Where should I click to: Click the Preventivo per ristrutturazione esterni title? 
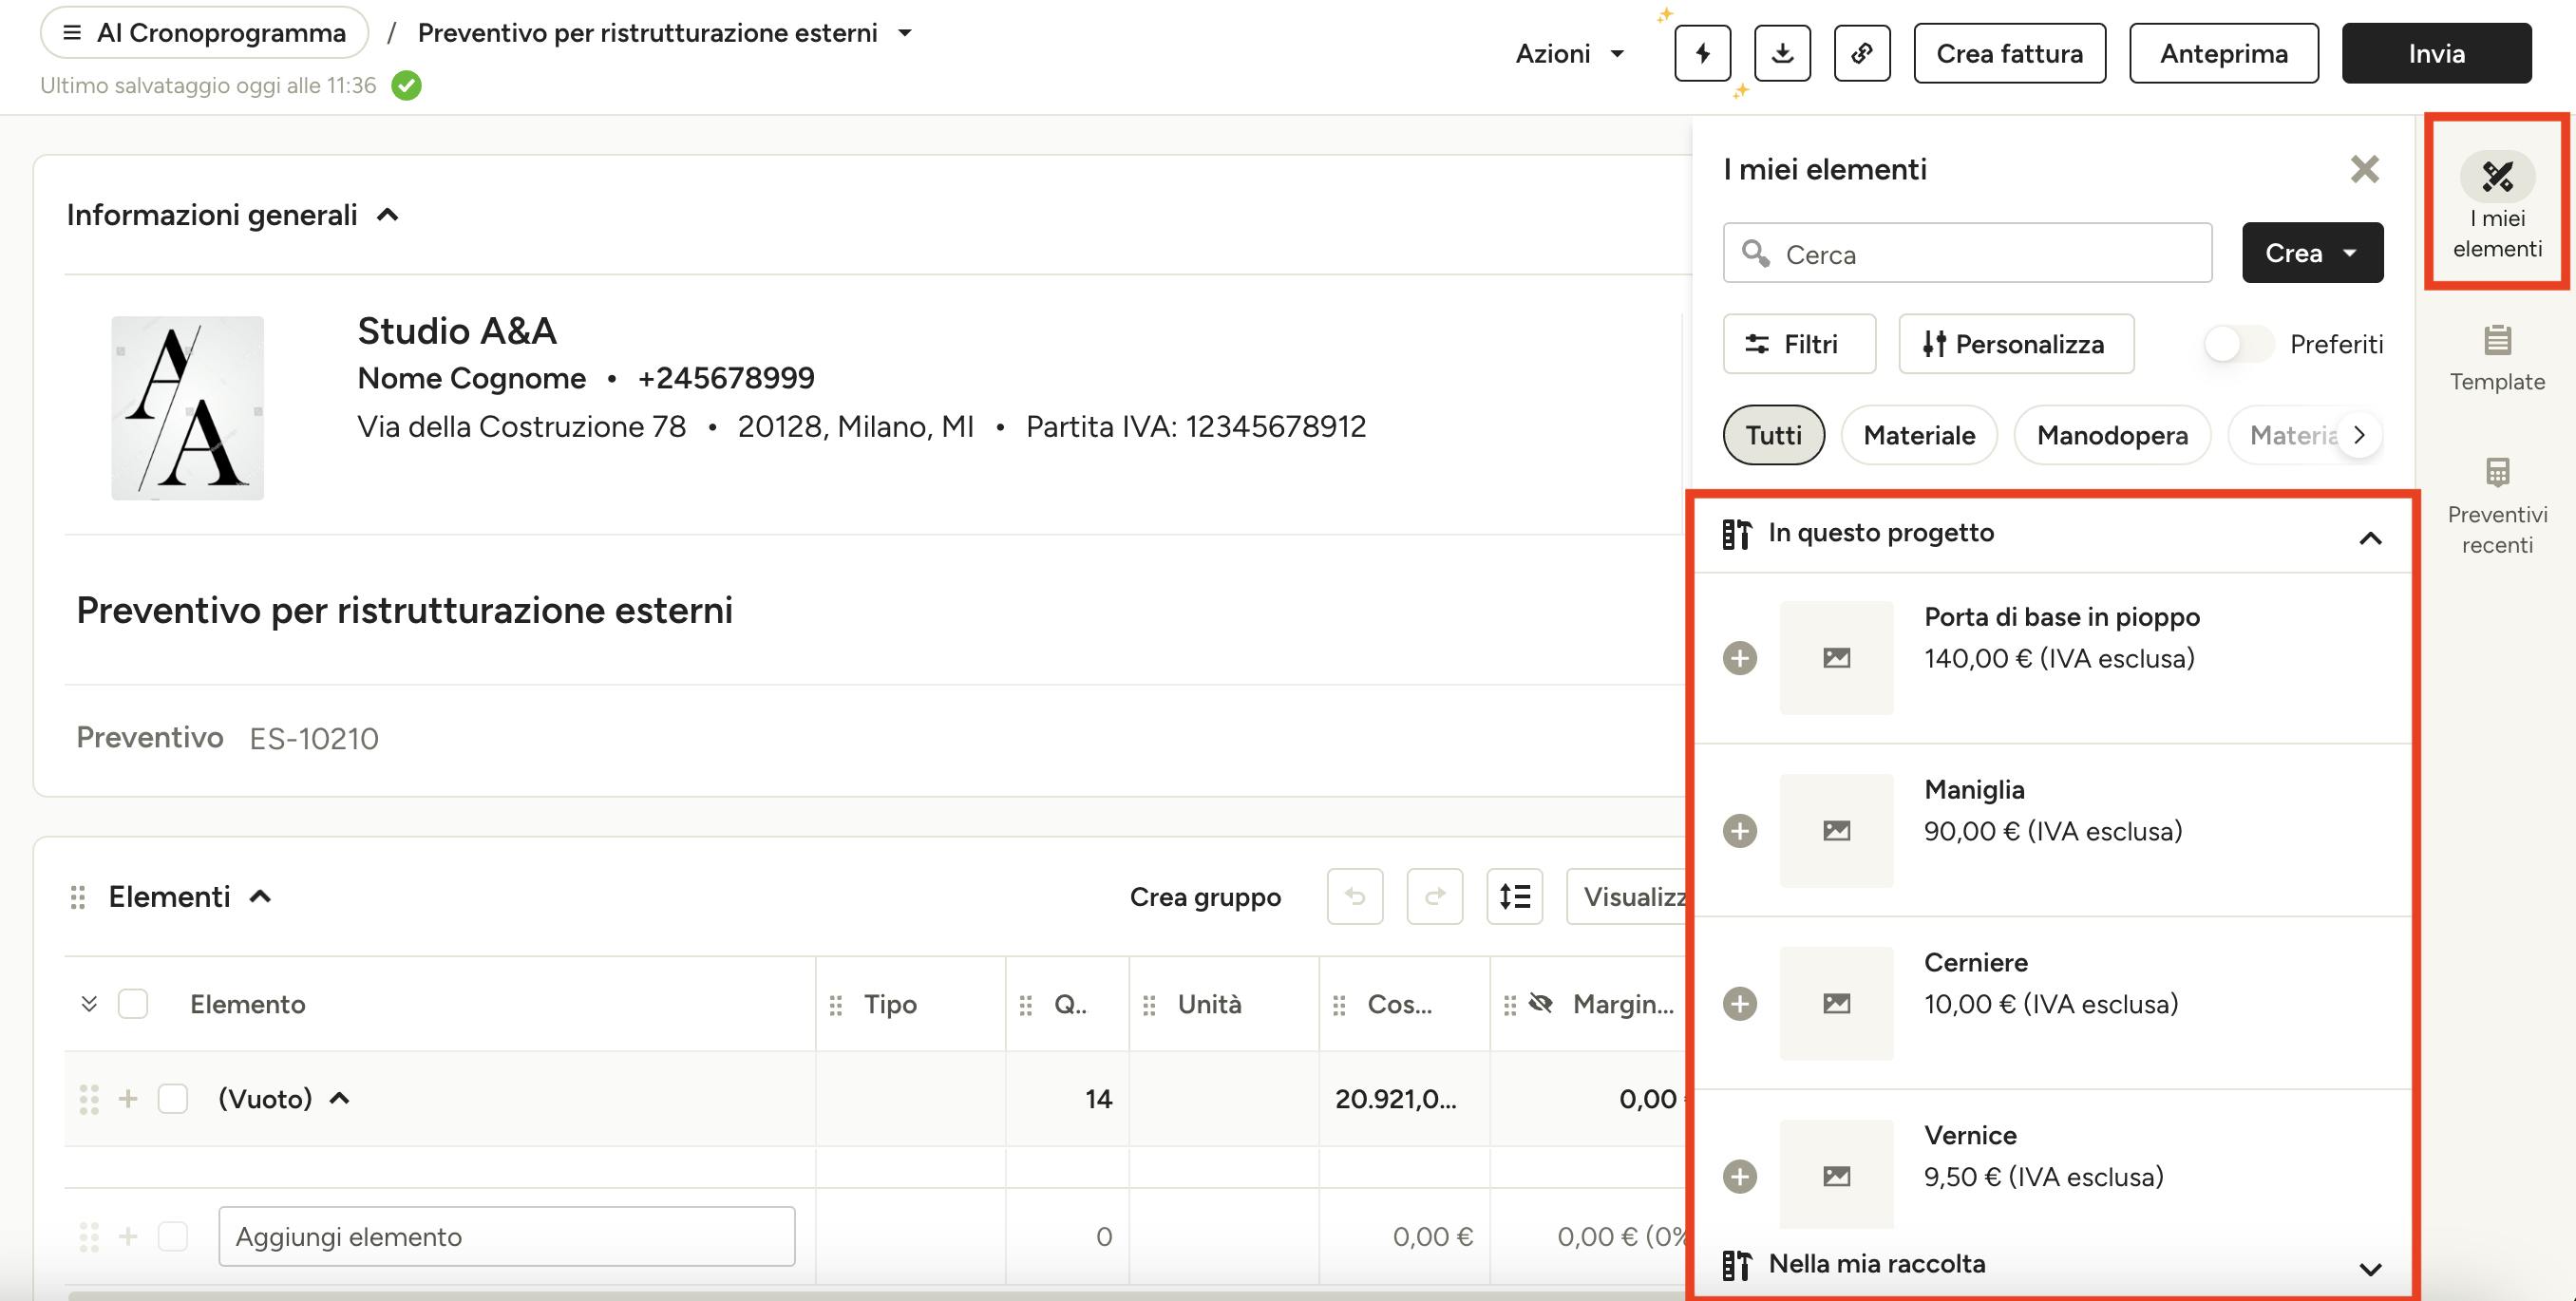click(404, 610)
